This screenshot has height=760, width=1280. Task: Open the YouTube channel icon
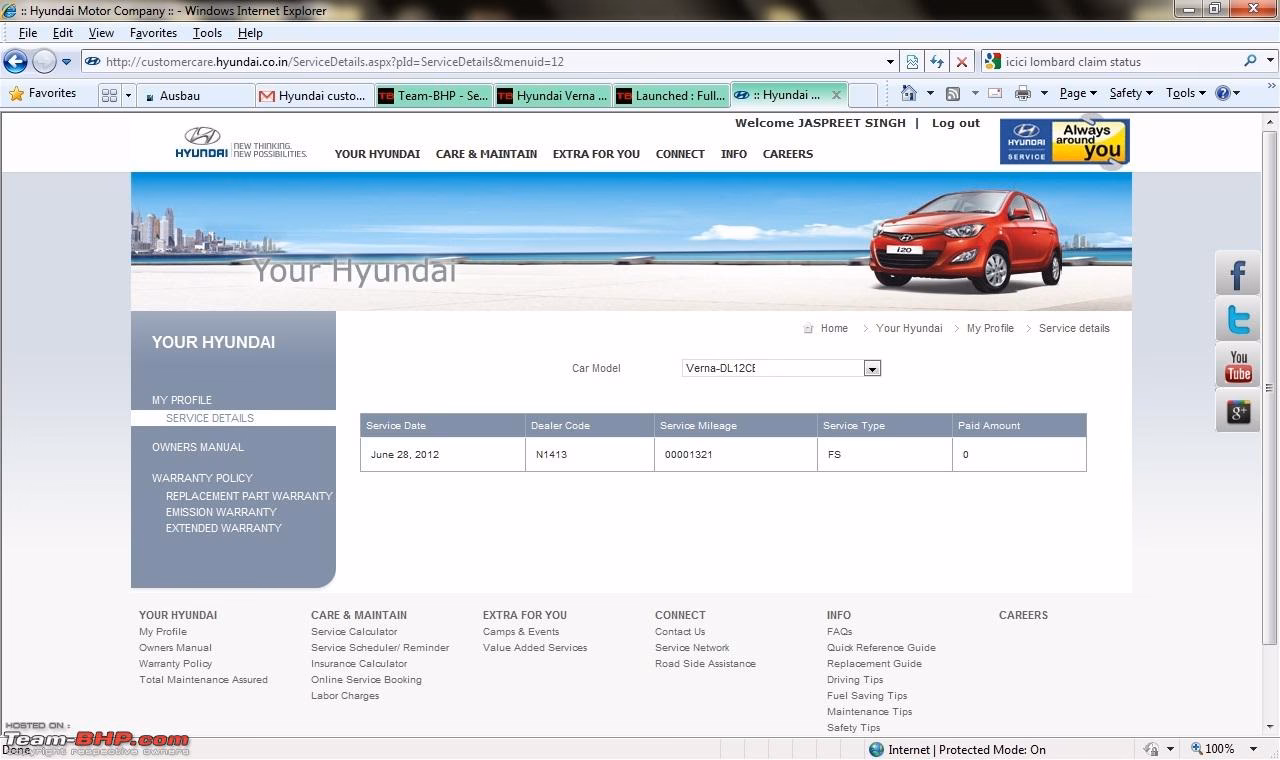pos(1237,364)
